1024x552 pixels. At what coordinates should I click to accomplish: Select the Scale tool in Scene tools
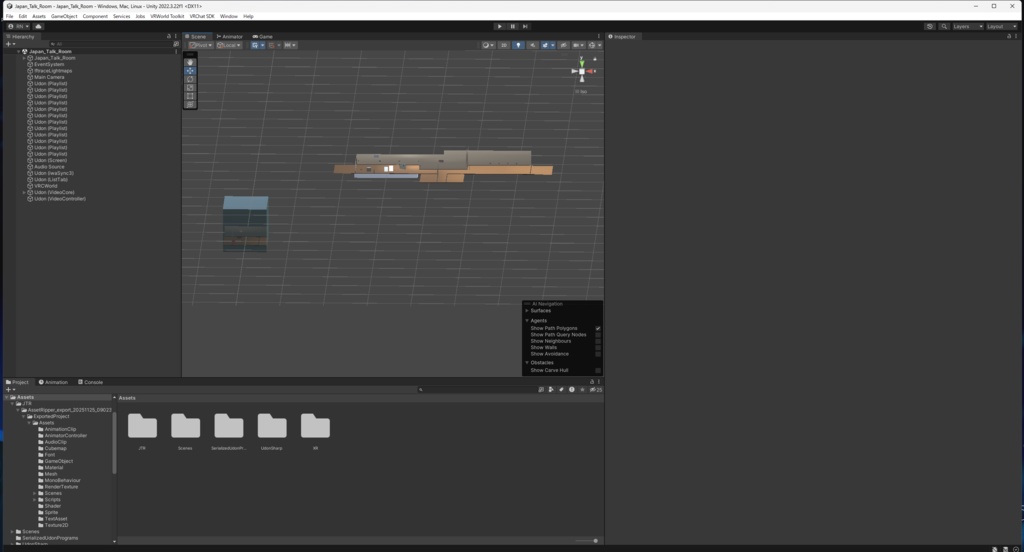(x=190, y=88)
